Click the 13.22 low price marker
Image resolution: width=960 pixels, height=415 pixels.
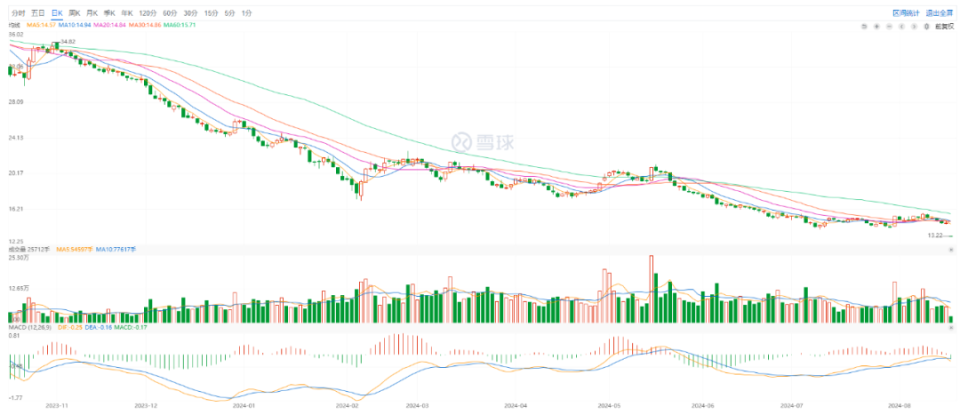click(935, 235)
